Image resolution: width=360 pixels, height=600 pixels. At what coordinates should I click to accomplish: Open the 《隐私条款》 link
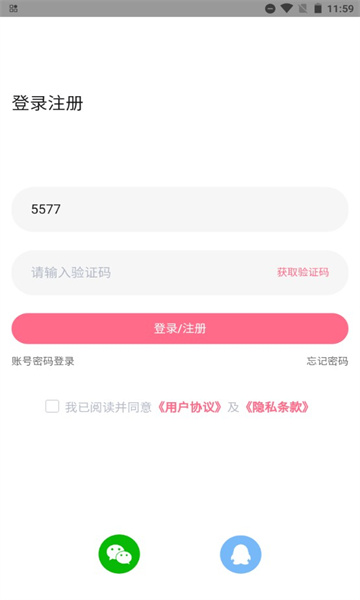pyautogui.click(x=277, y=407)
